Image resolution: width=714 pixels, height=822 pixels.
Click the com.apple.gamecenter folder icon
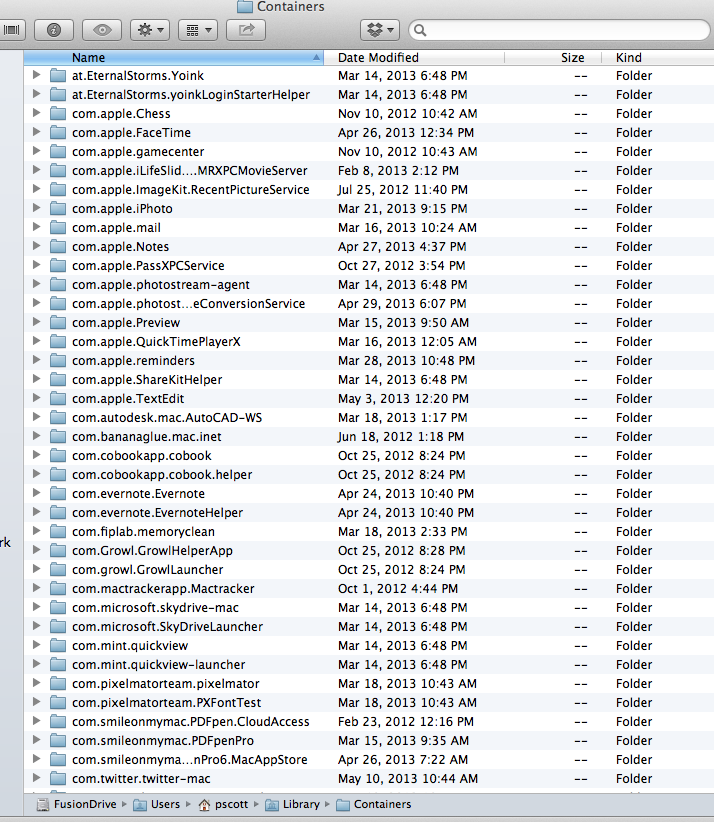click(x=58, y=152)
